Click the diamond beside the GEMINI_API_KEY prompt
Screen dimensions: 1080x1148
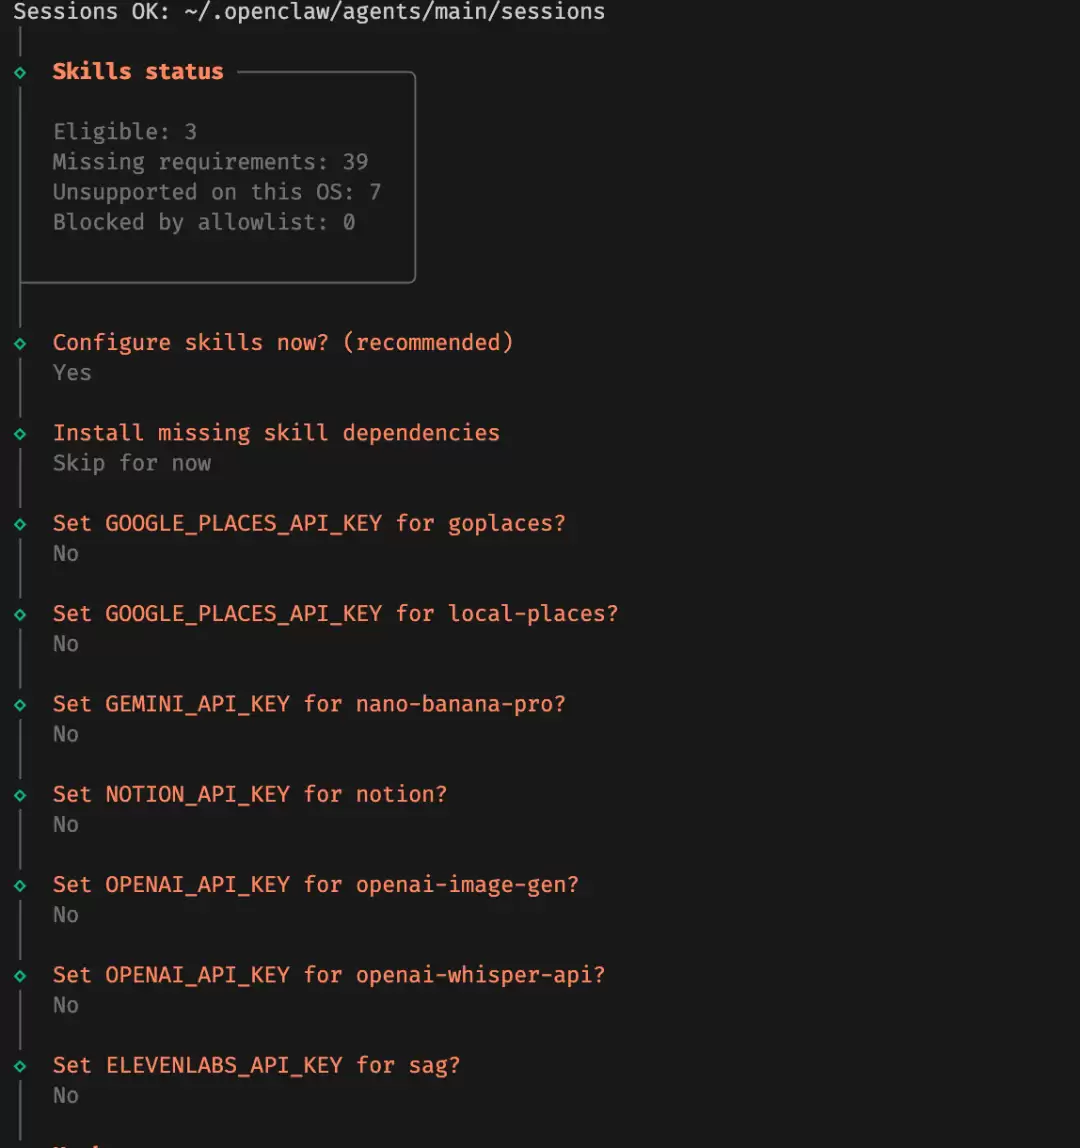coord(20,704)
